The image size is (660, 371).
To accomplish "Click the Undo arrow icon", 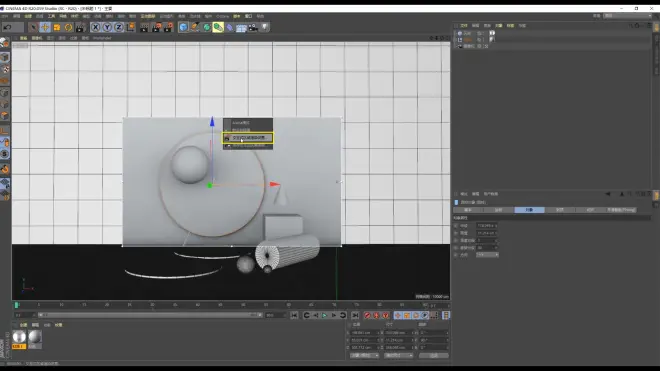I will tap(8, 27).
